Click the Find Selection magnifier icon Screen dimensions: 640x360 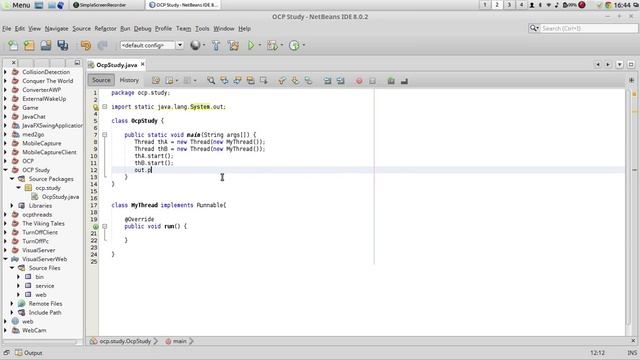point(211,80)
